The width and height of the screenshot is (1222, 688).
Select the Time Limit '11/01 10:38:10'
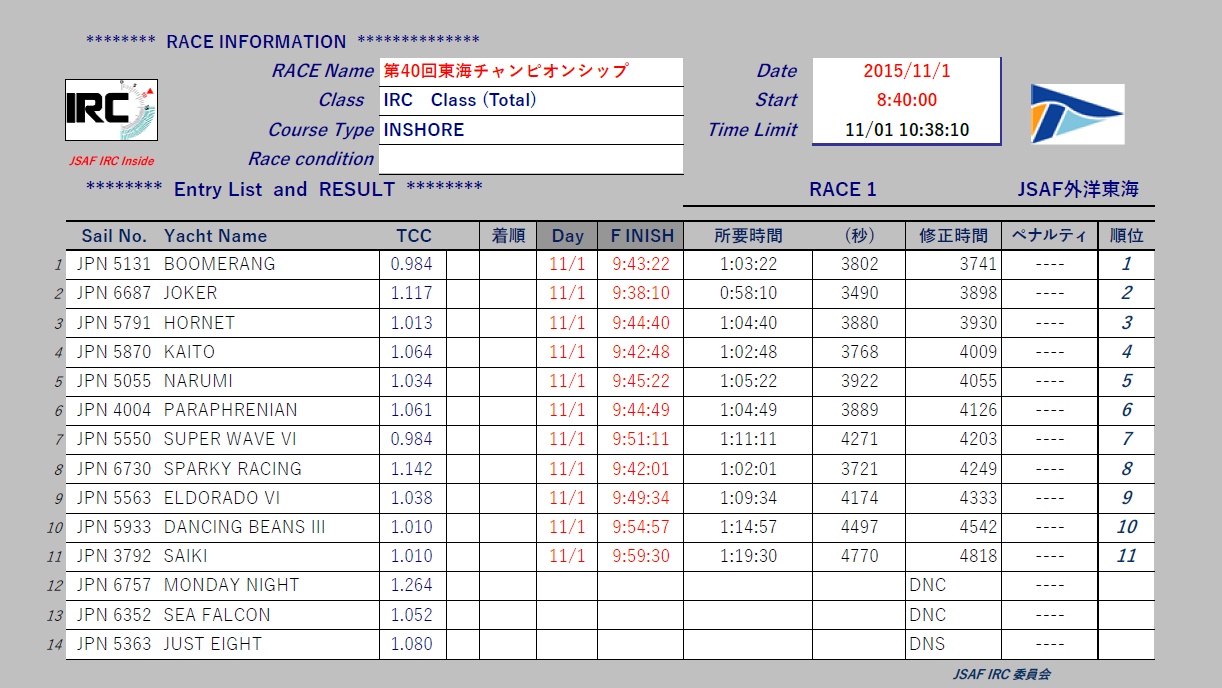[x=906, y=130]
